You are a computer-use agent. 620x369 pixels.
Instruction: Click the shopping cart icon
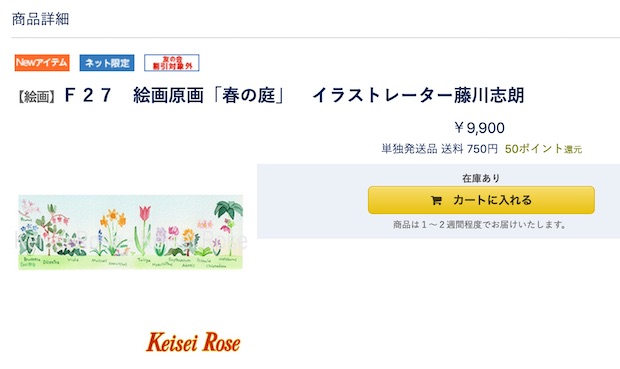(436, 201)
